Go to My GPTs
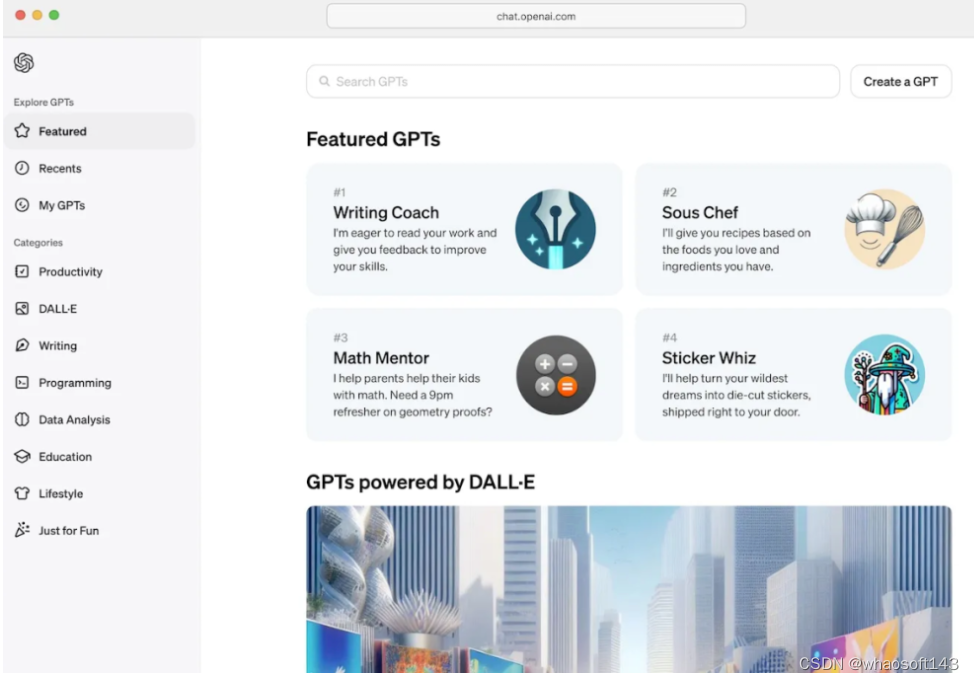 99,205
